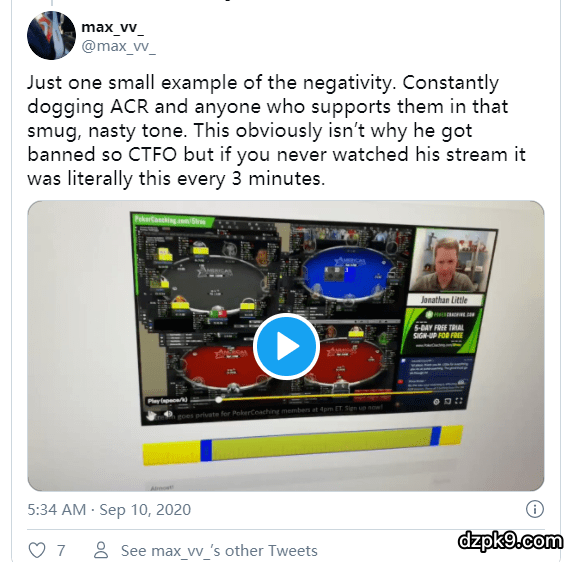Click the person silhouette icon
Viewport: 572px width, 562px height.
[x=101, y=550]
